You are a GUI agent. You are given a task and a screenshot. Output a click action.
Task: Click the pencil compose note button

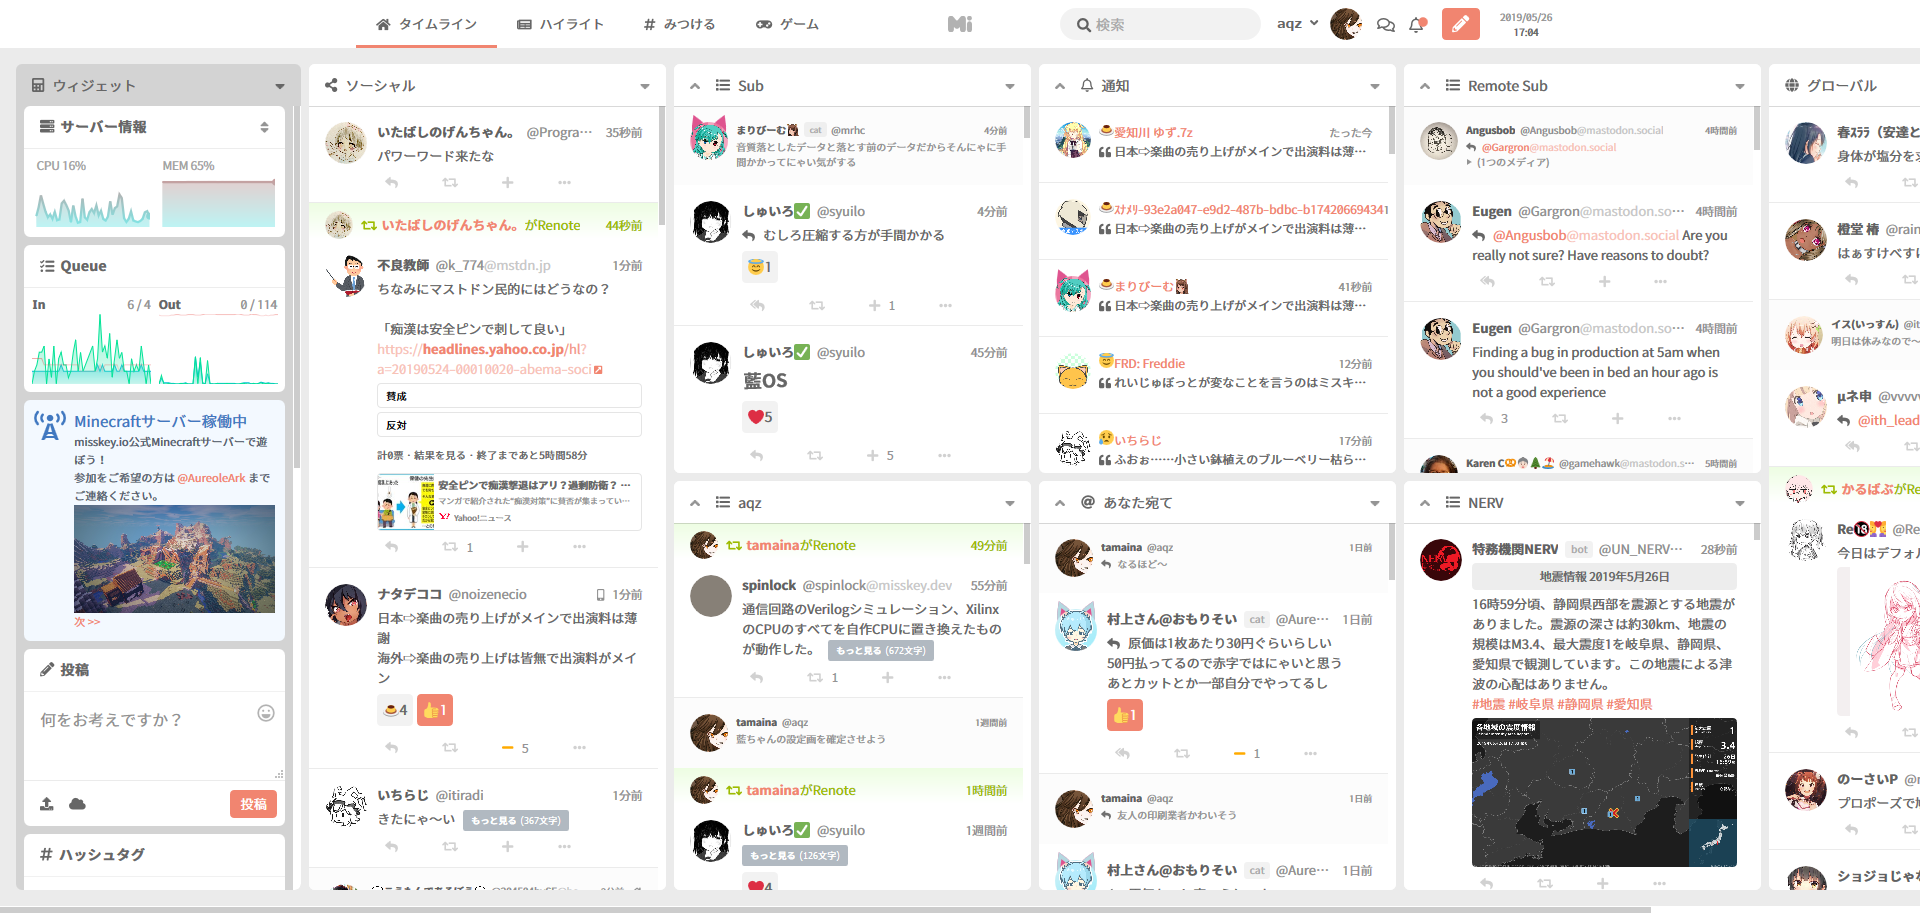[x=1460, y=24]
